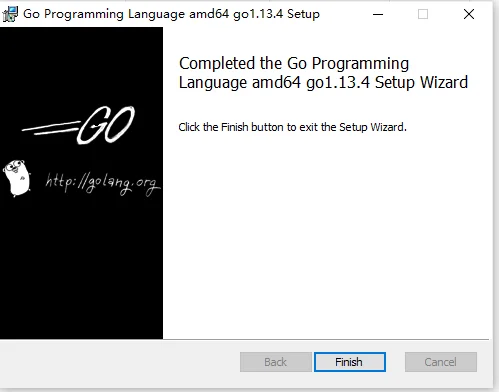Click the grayed-out Back button

pos(276,362)
